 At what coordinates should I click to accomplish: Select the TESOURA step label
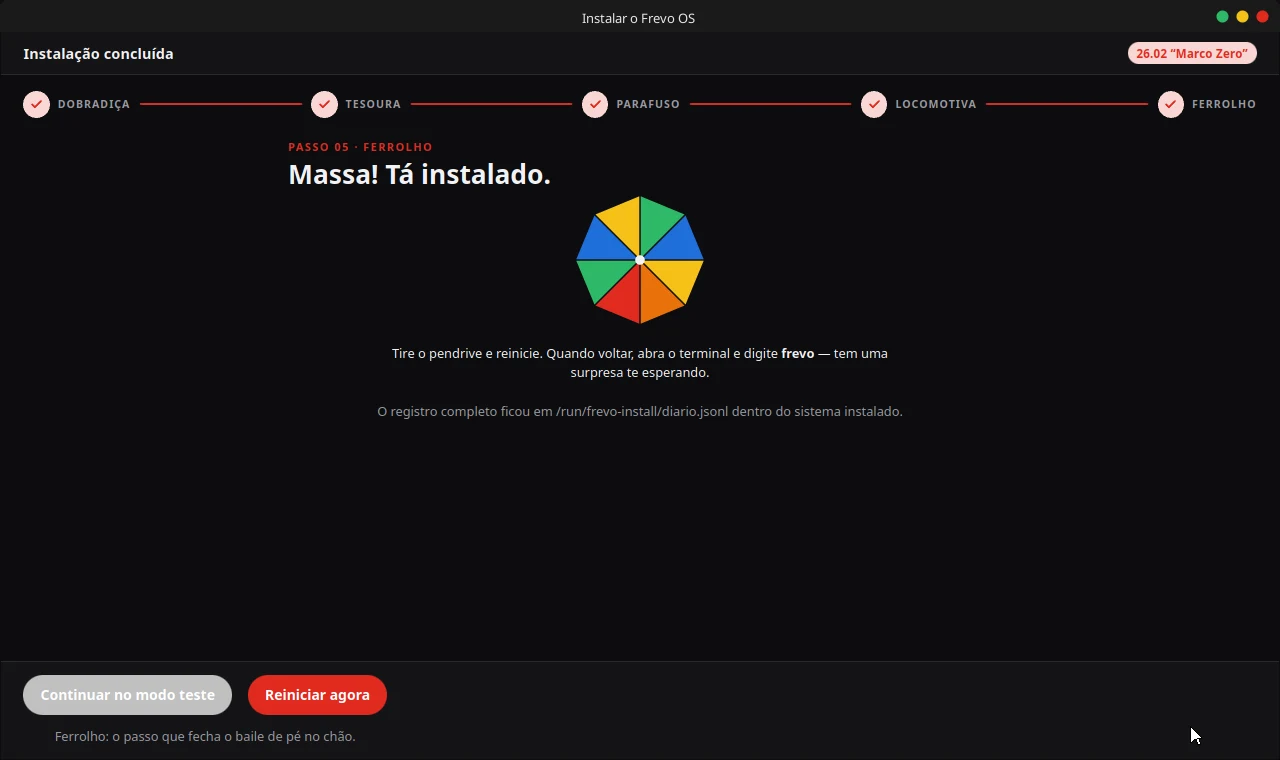point(373,104)
